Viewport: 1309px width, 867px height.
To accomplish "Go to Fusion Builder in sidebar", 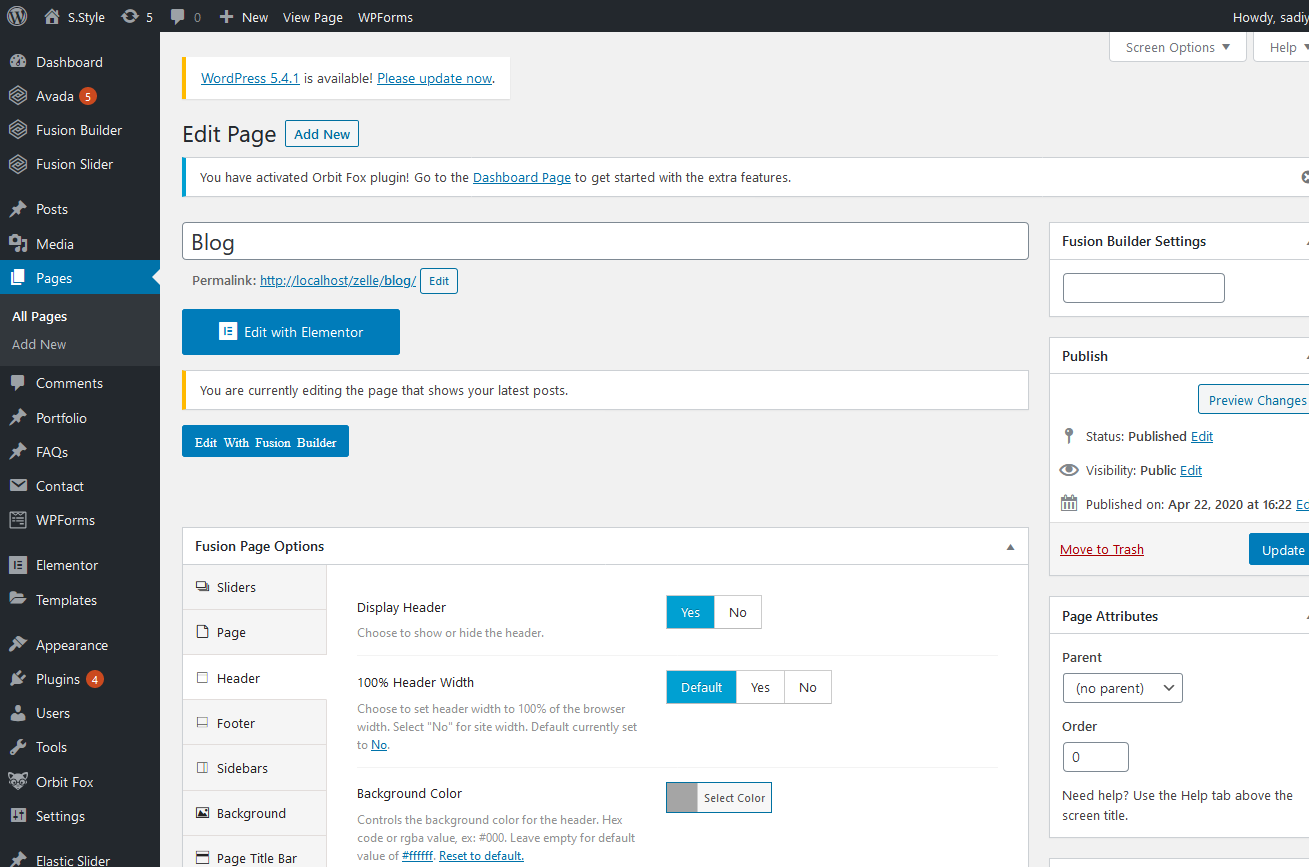I will click(x=80, y=130).
